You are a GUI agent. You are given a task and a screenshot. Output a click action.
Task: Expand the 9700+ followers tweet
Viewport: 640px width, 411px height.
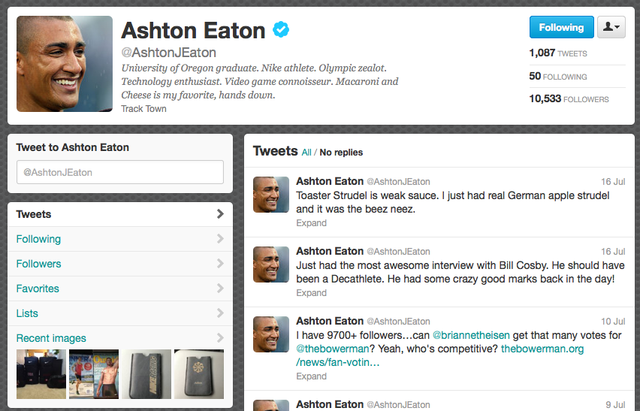click(311, 376)
